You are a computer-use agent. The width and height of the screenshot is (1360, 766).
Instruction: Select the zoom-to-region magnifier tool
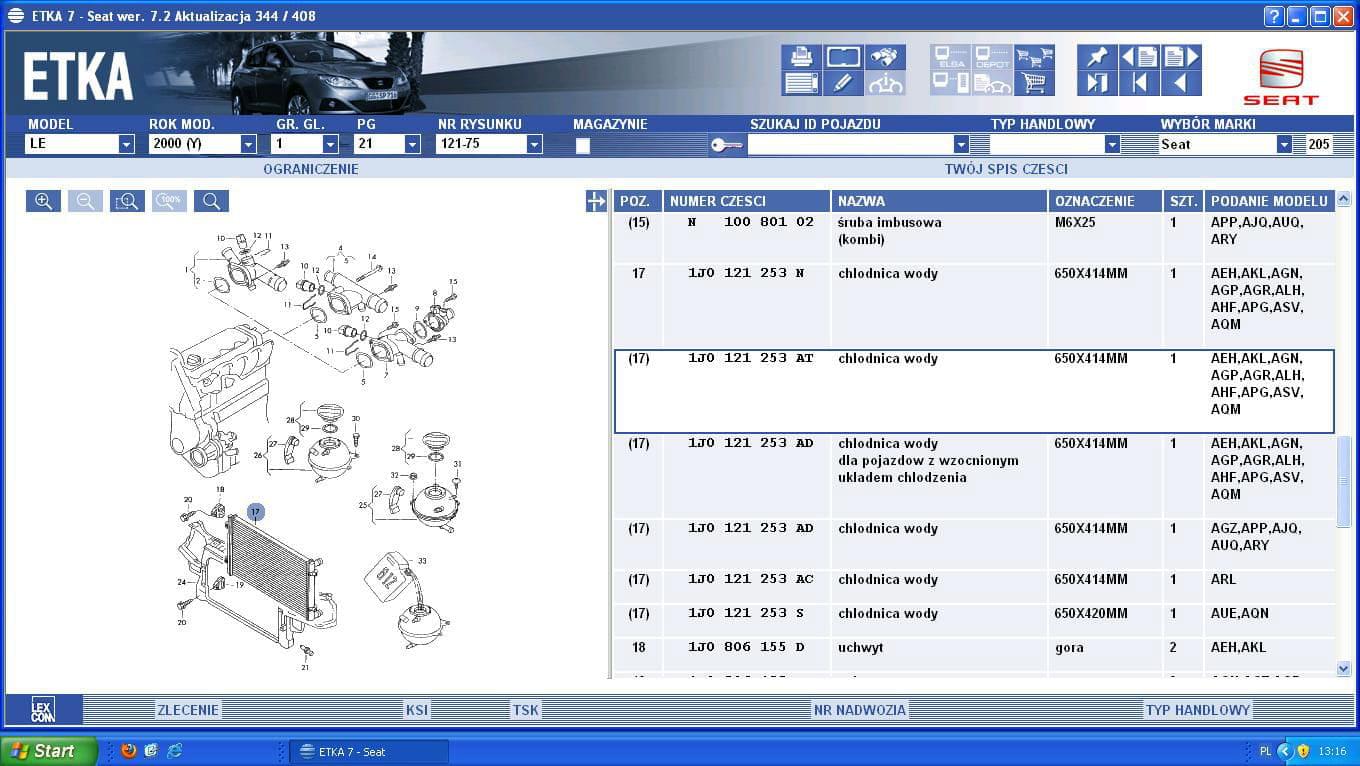tap(127, 201)
